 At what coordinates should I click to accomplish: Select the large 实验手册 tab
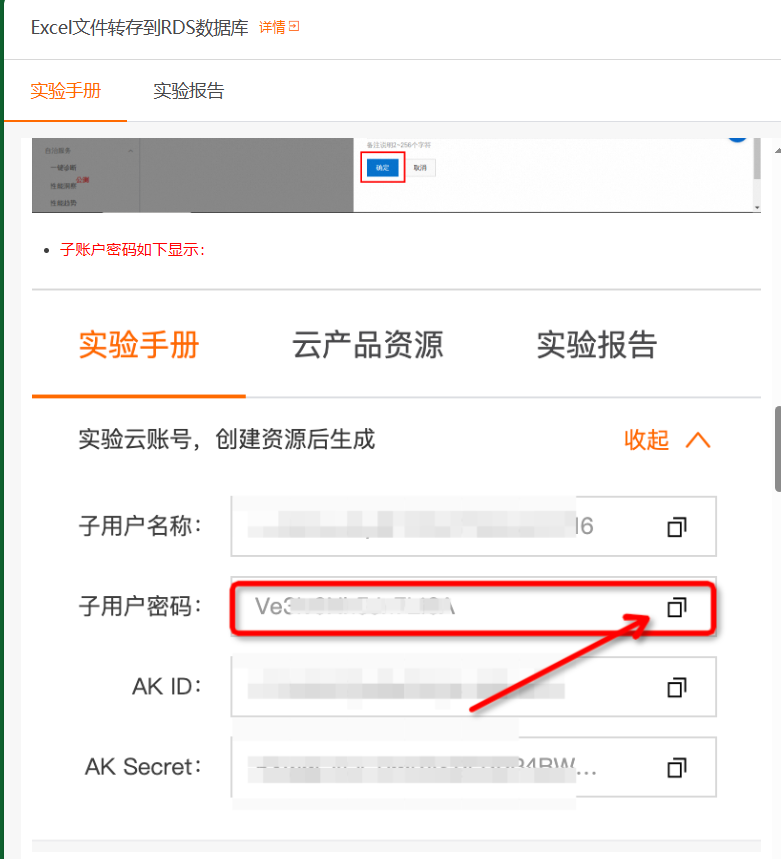[139, 345]
